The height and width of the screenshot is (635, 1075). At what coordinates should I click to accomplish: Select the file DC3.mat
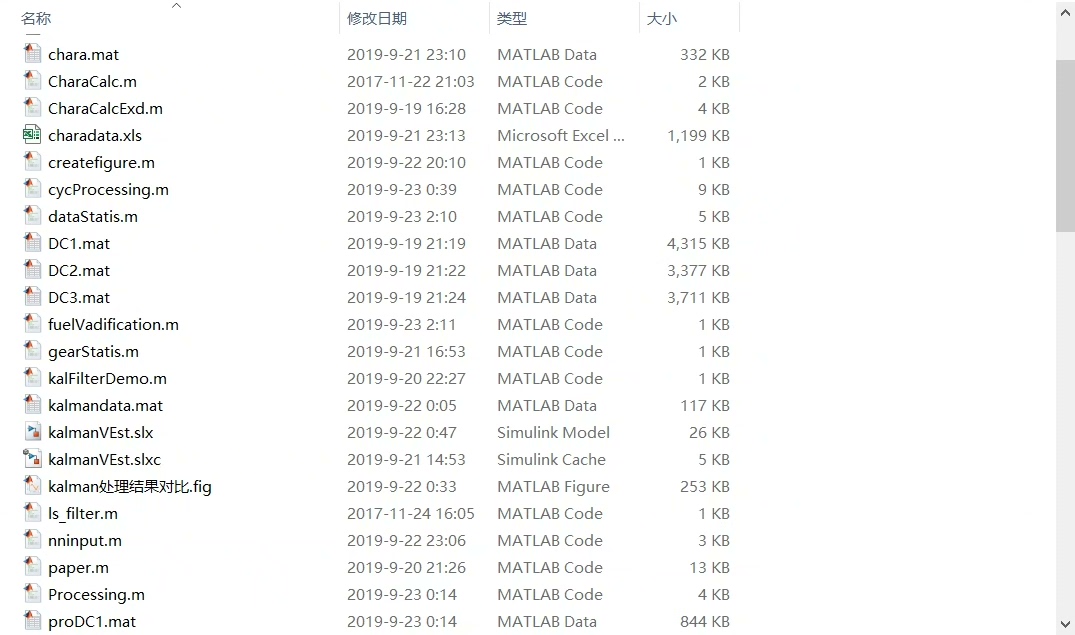tap(78, 297)
